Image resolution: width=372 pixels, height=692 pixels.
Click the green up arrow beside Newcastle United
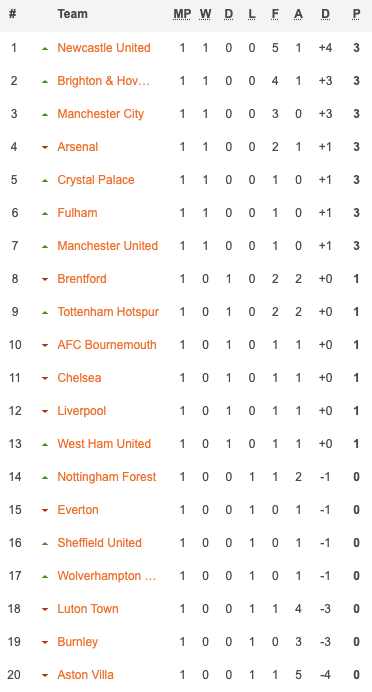(45, 49)
